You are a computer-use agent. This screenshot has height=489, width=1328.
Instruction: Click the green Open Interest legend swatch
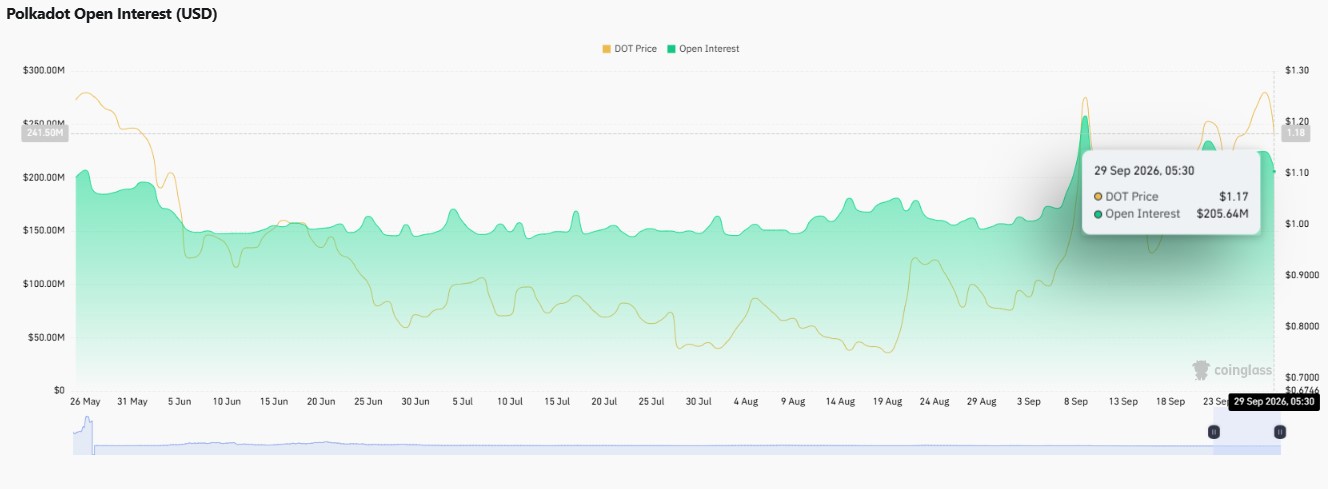coord(672,48)
